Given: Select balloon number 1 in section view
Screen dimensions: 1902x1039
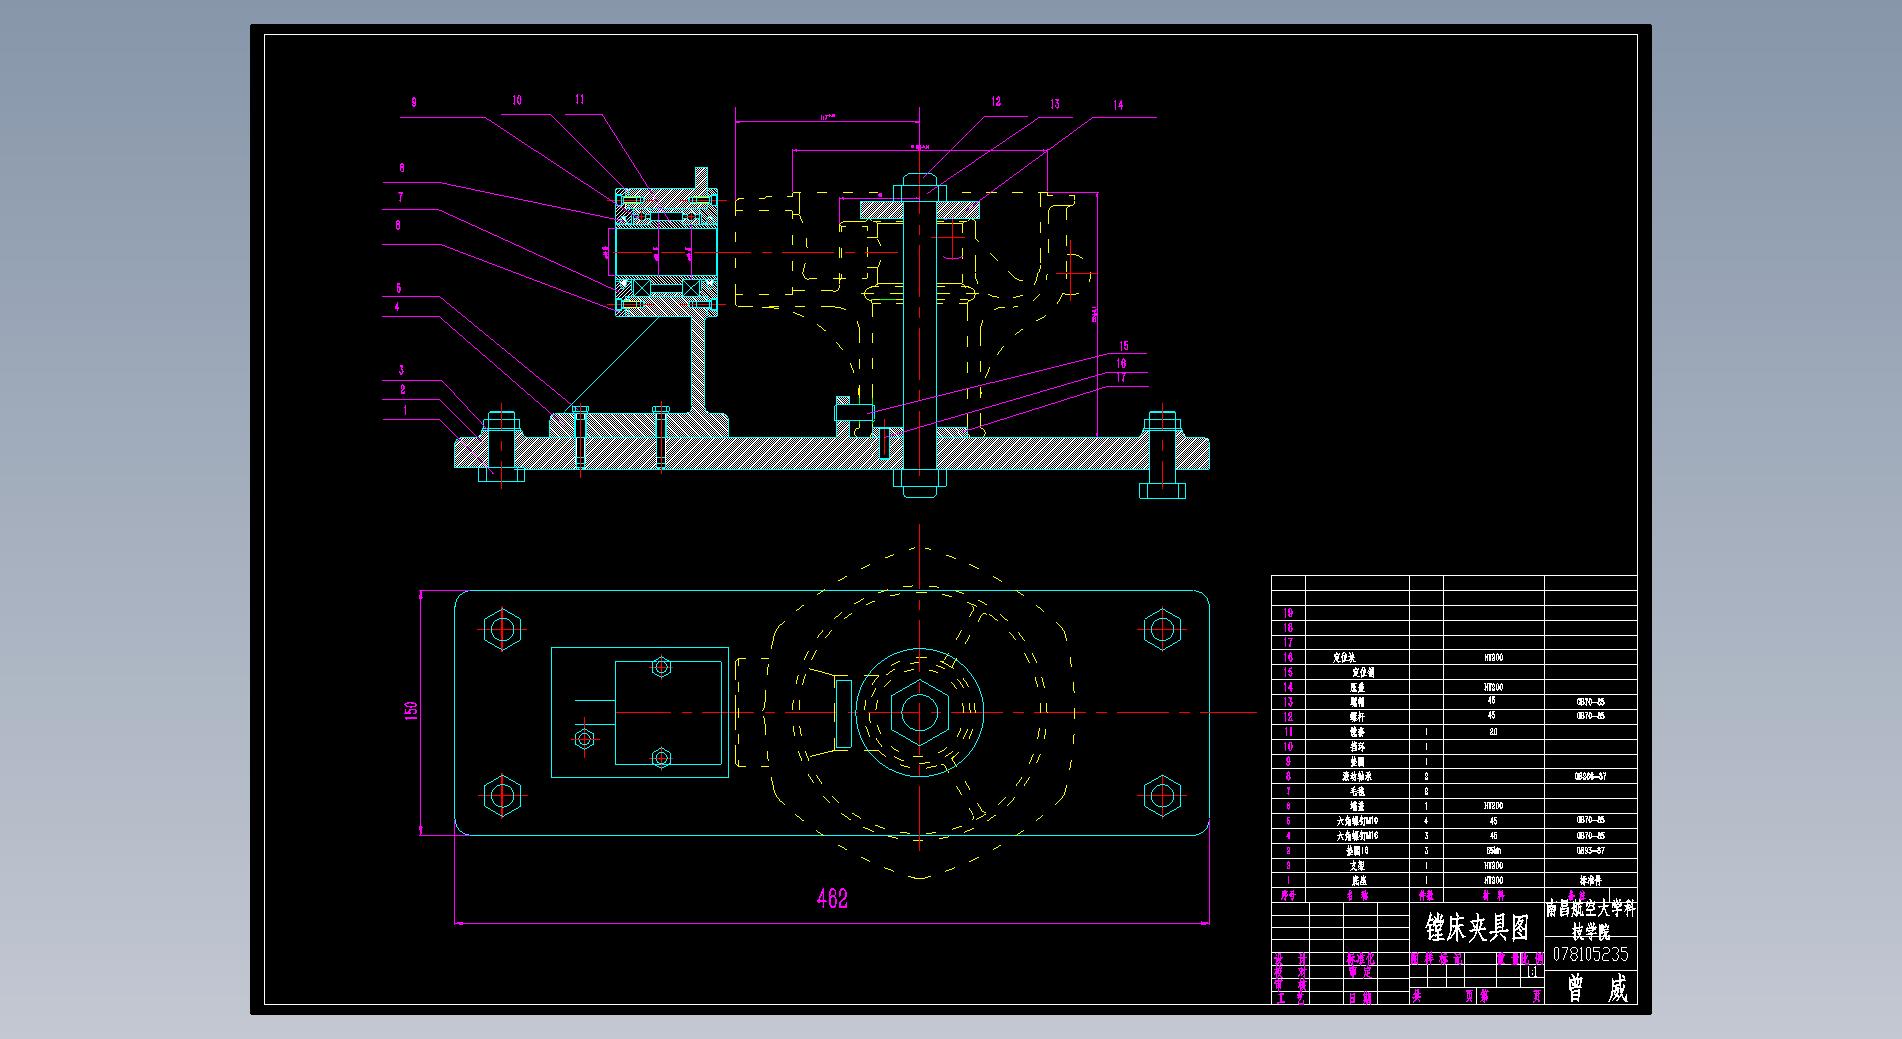Looking at the screenshot, I should (404, 410).
